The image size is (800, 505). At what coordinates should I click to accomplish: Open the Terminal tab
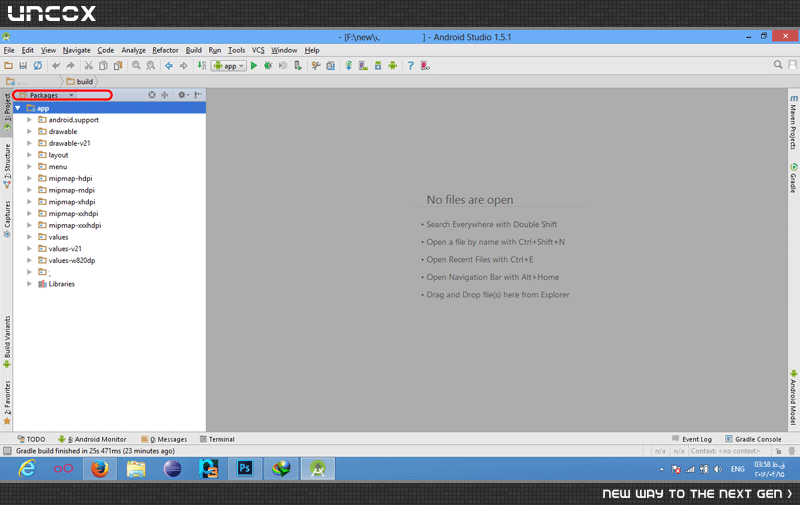point(217,439)
